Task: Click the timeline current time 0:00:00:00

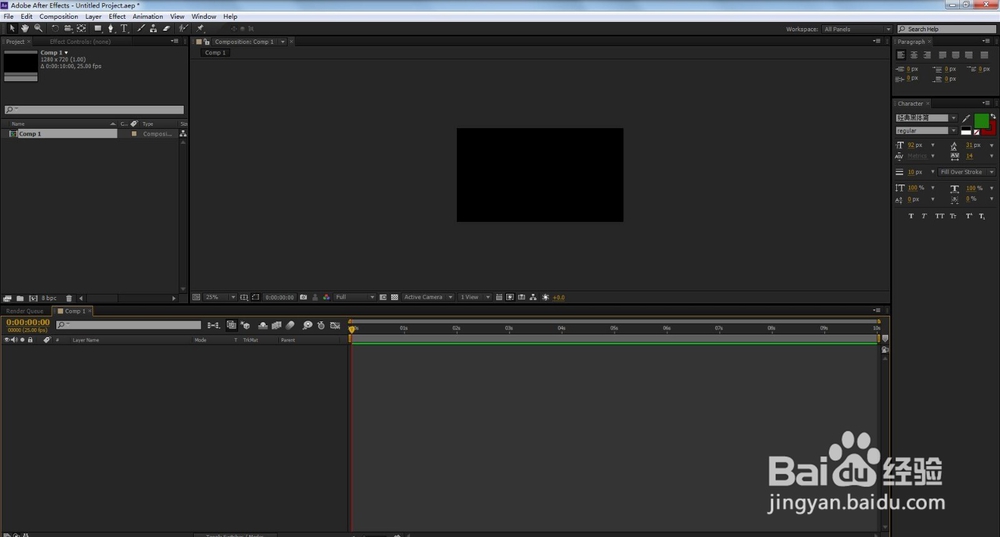Action: pyautogui.click(x=28, y=323)
